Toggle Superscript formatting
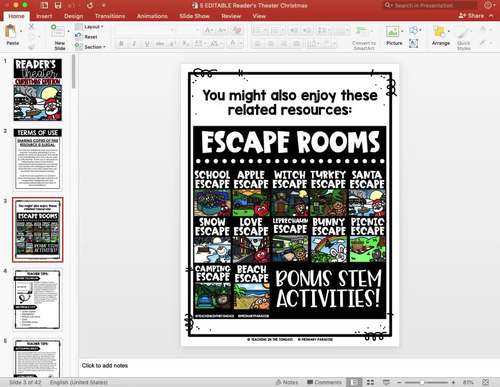This screenshot has height=387, width=500. point(173,44)
